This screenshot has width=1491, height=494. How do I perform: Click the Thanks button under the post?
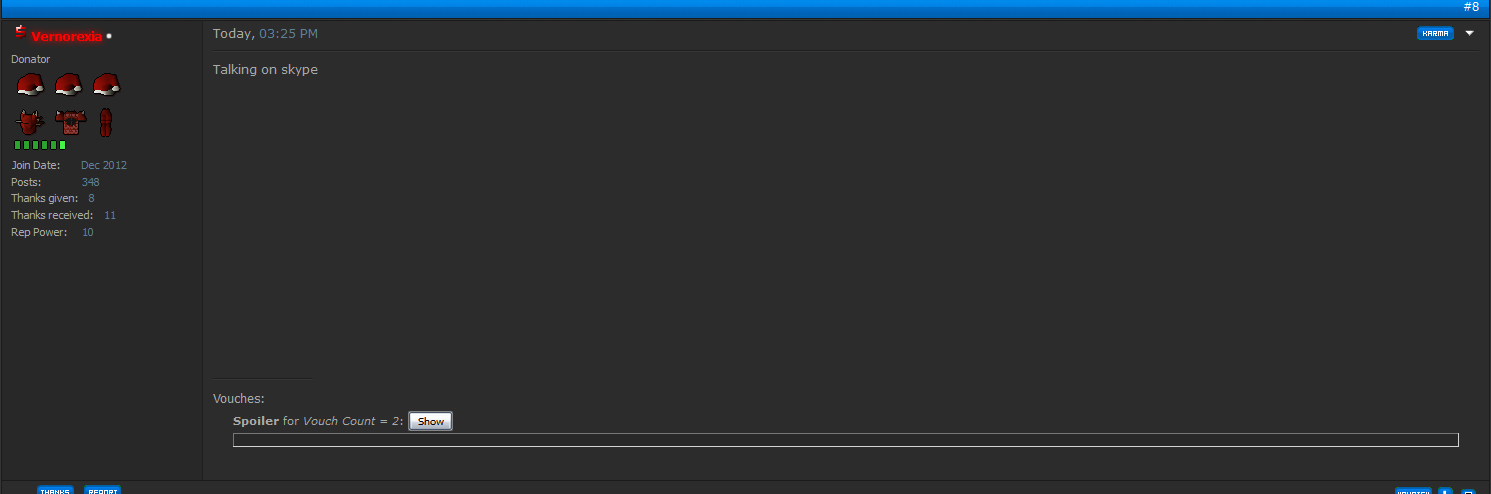[x=55, y=490]
